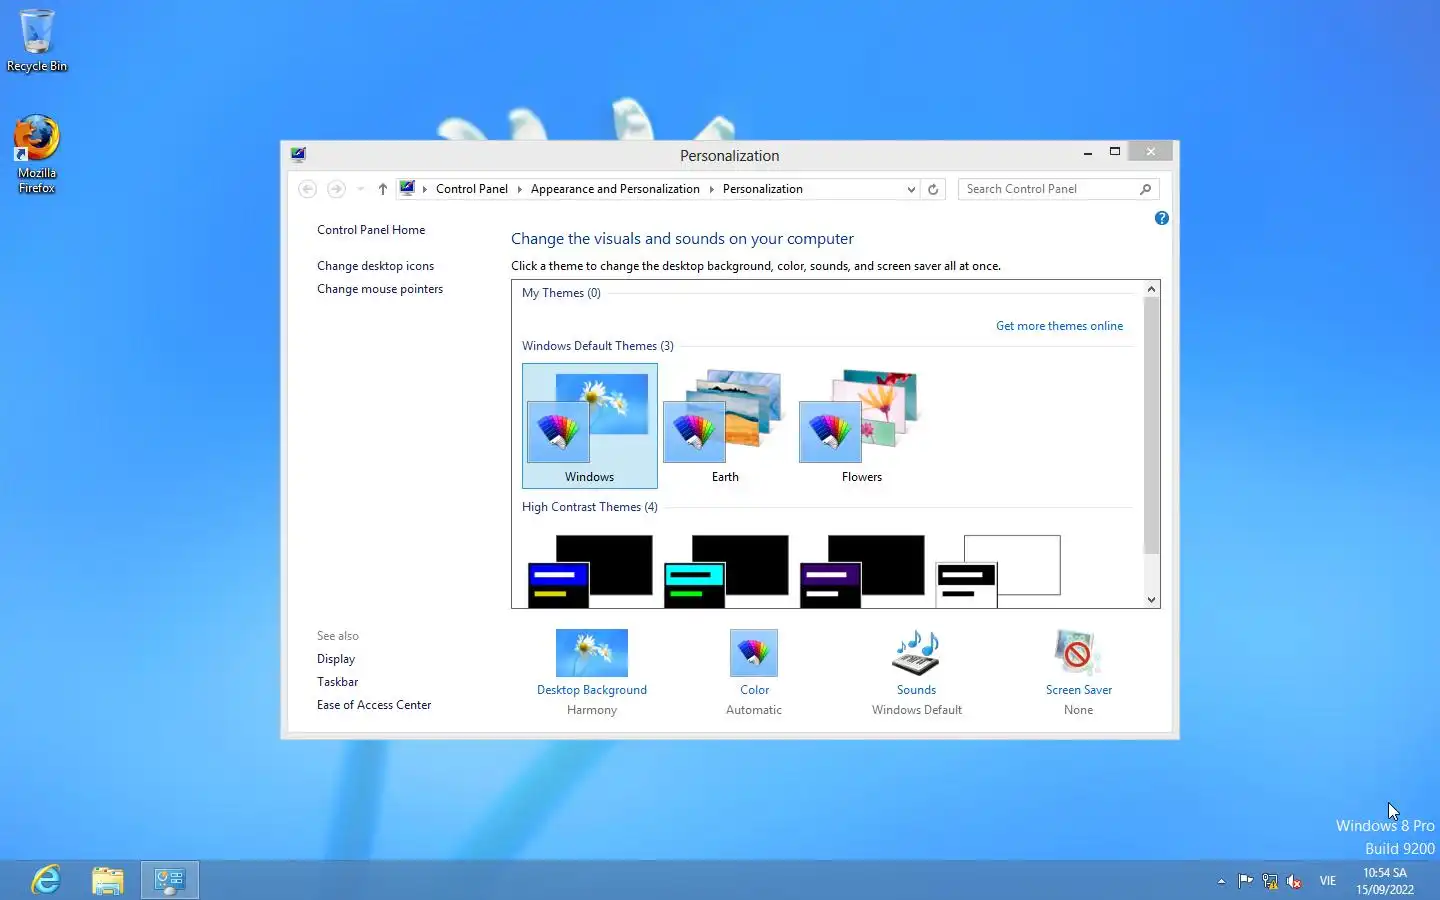Open Desktop Background settings icon
This screenshot has width=1440, height=900.
pos(592,653)
